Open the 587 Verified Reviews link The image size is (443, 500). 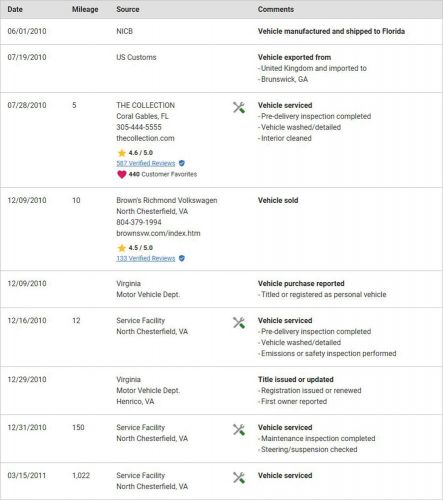146,163
